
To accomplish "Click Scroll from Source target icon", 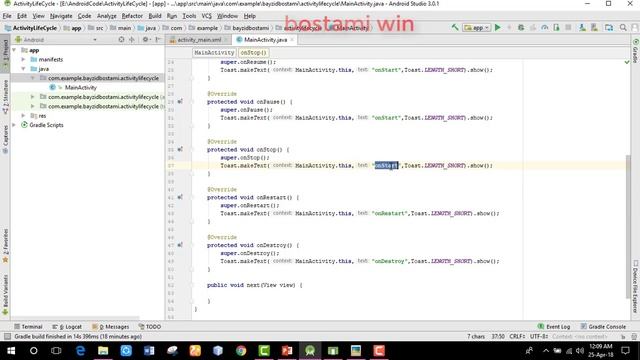I will (x=121, y=40).
